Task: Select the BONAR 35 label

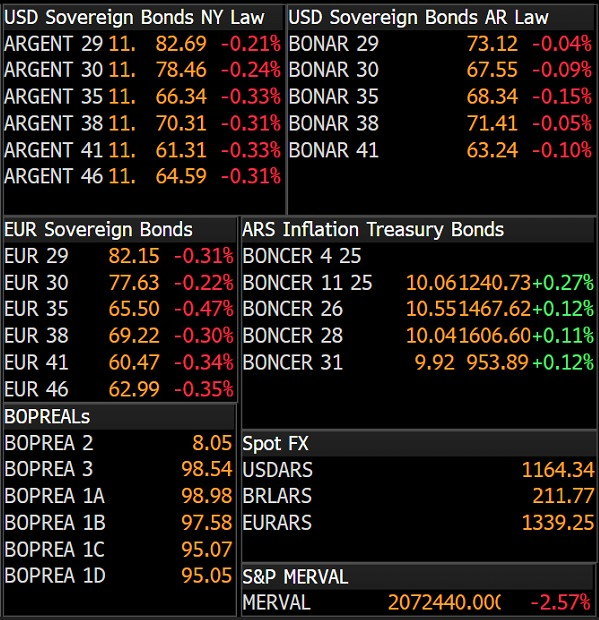Action: [x=333, y=97]
